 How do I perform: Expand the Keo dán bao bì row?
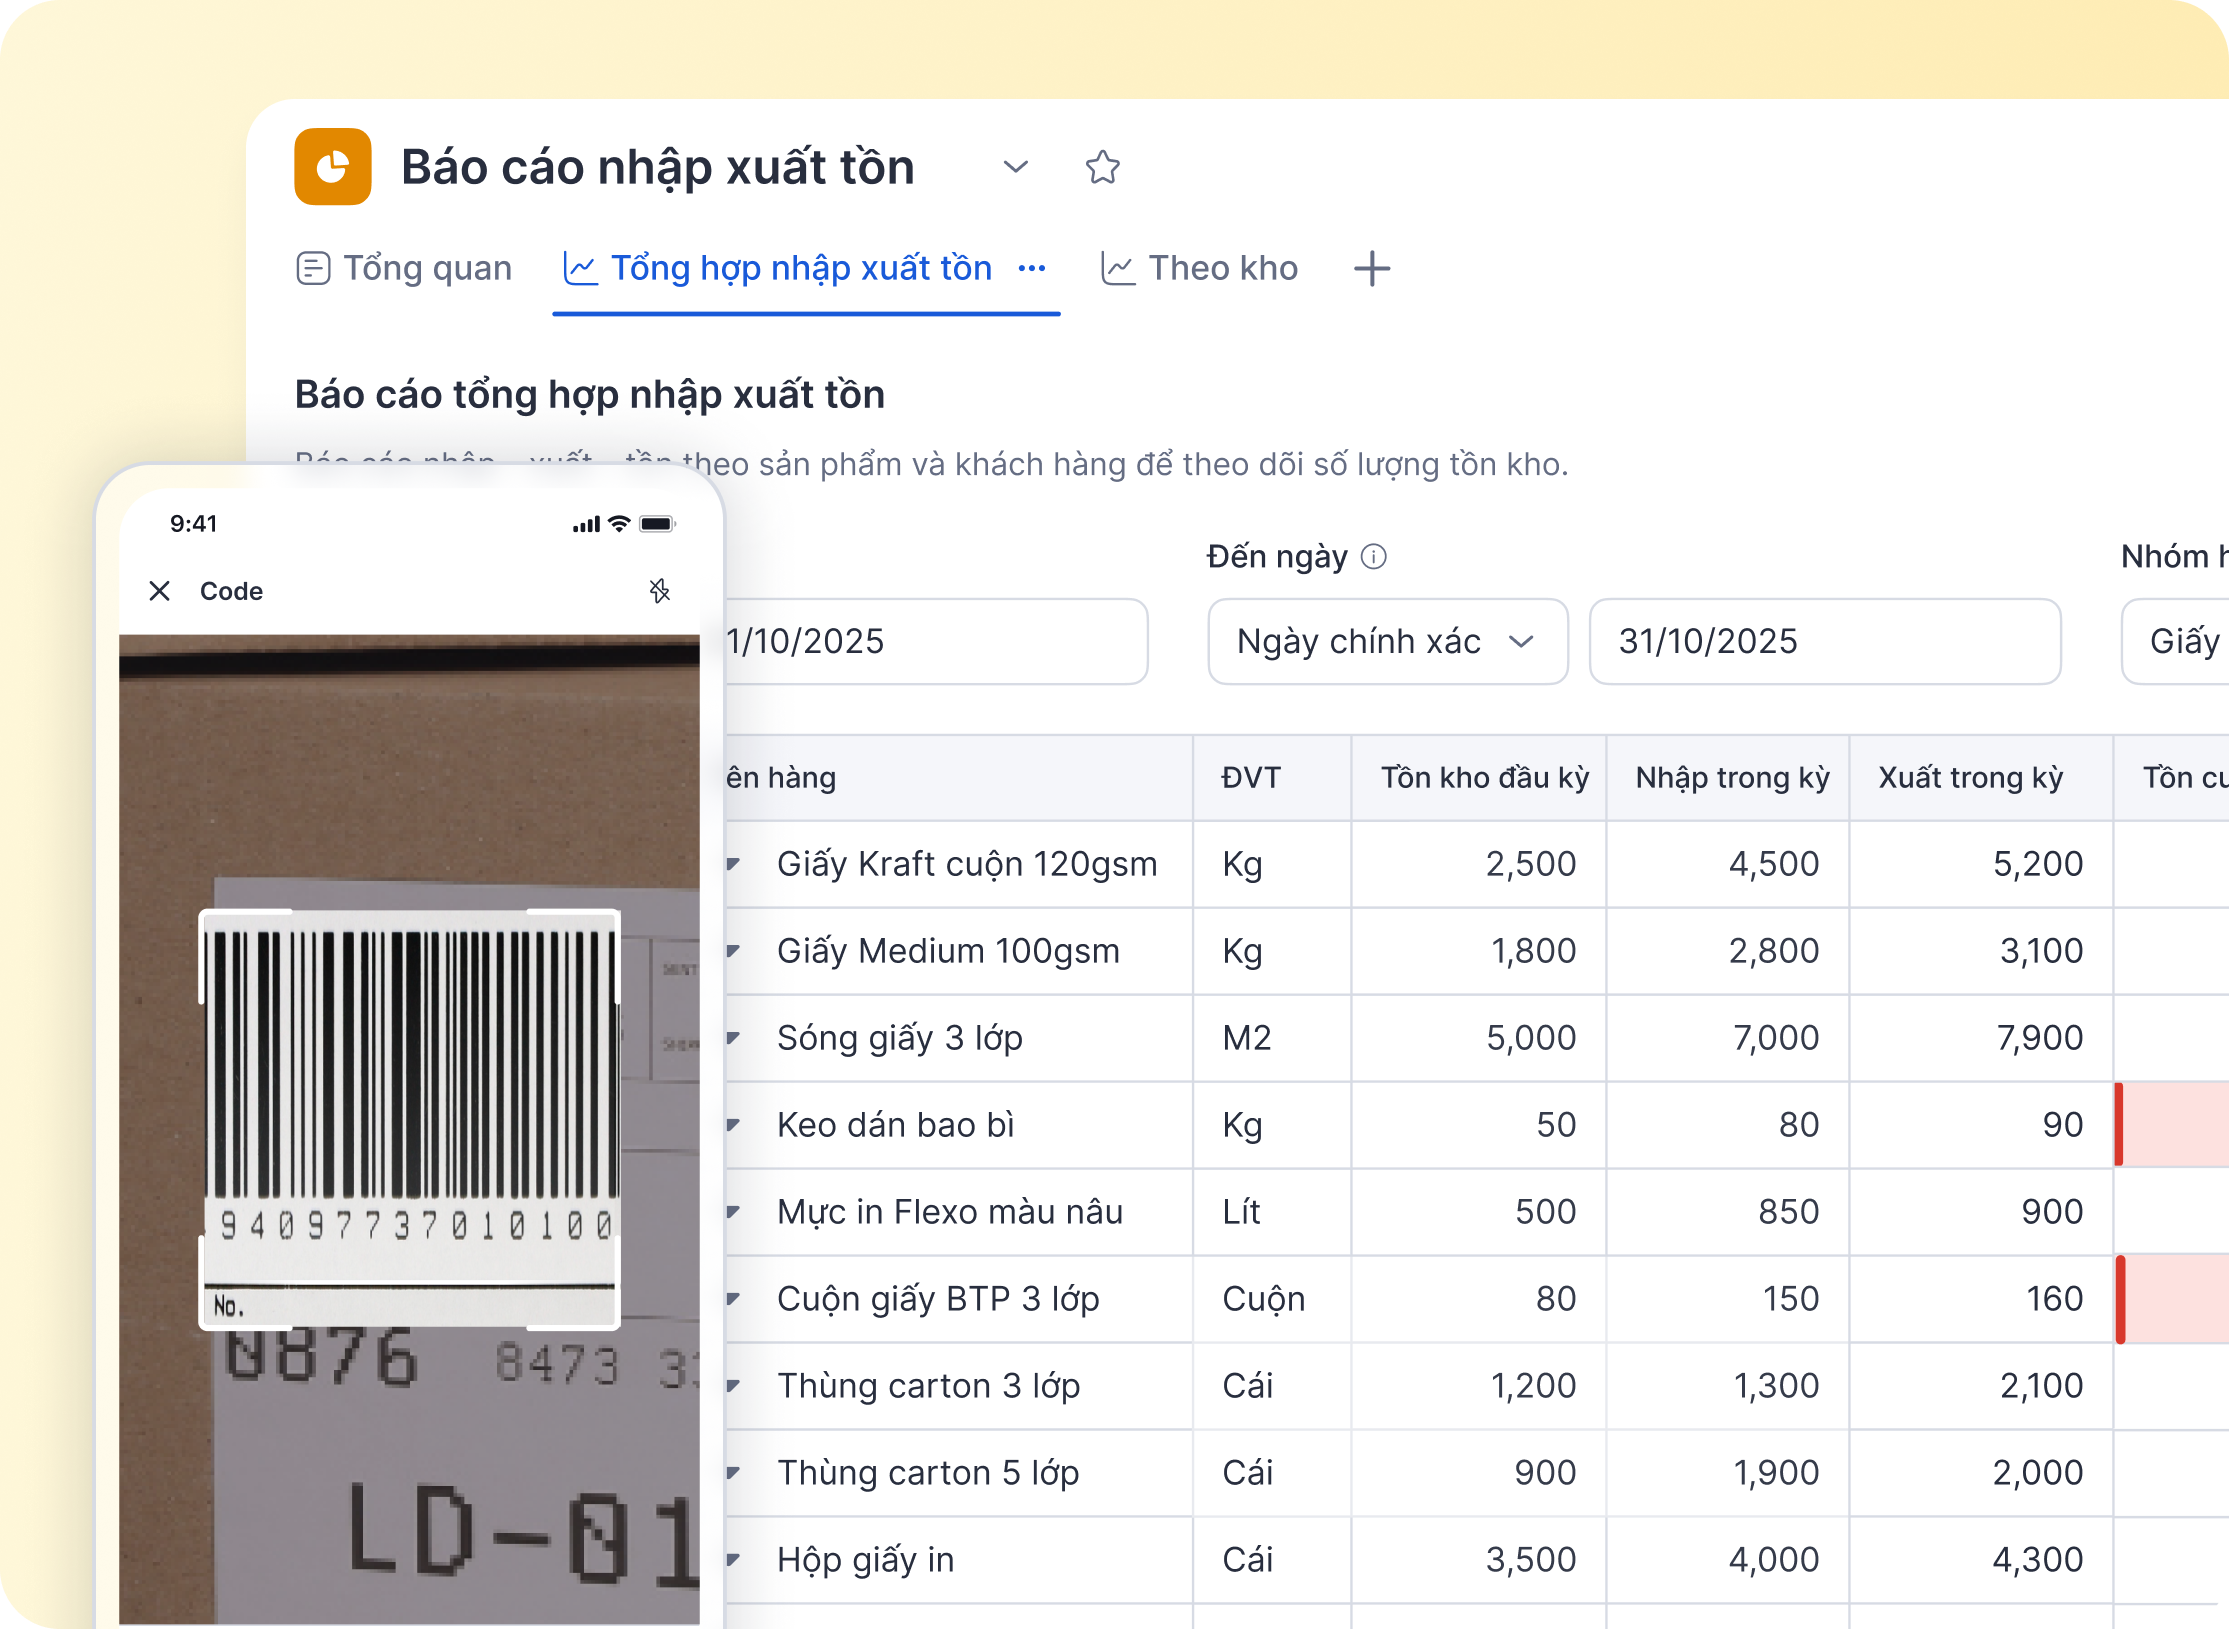point(734,1124)
